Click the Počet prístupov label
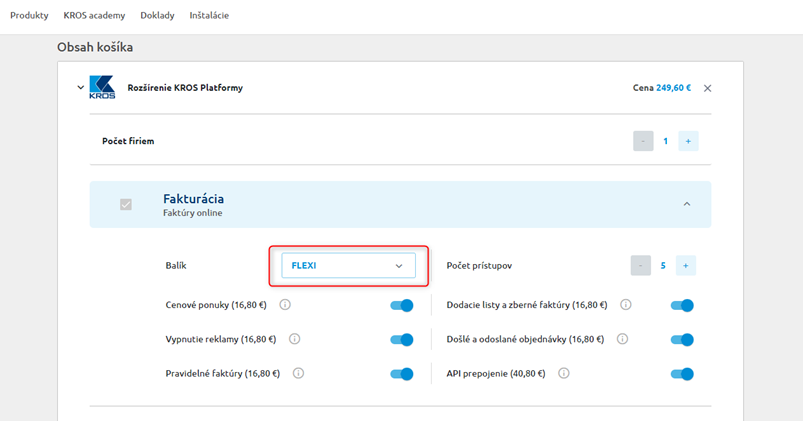Viewport: 803px width, 421px height. tap(479, 265)
